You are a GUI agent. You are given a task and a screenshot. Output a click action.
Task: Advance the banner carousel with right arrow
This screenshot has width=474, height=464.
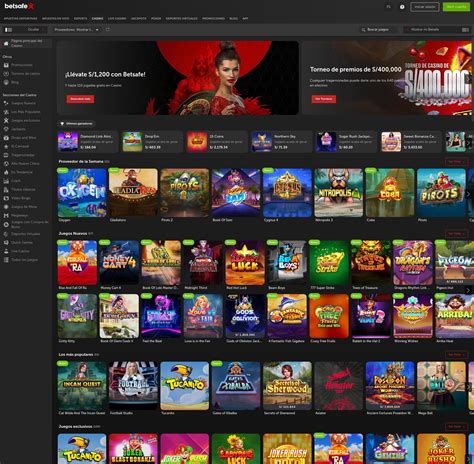468,79
